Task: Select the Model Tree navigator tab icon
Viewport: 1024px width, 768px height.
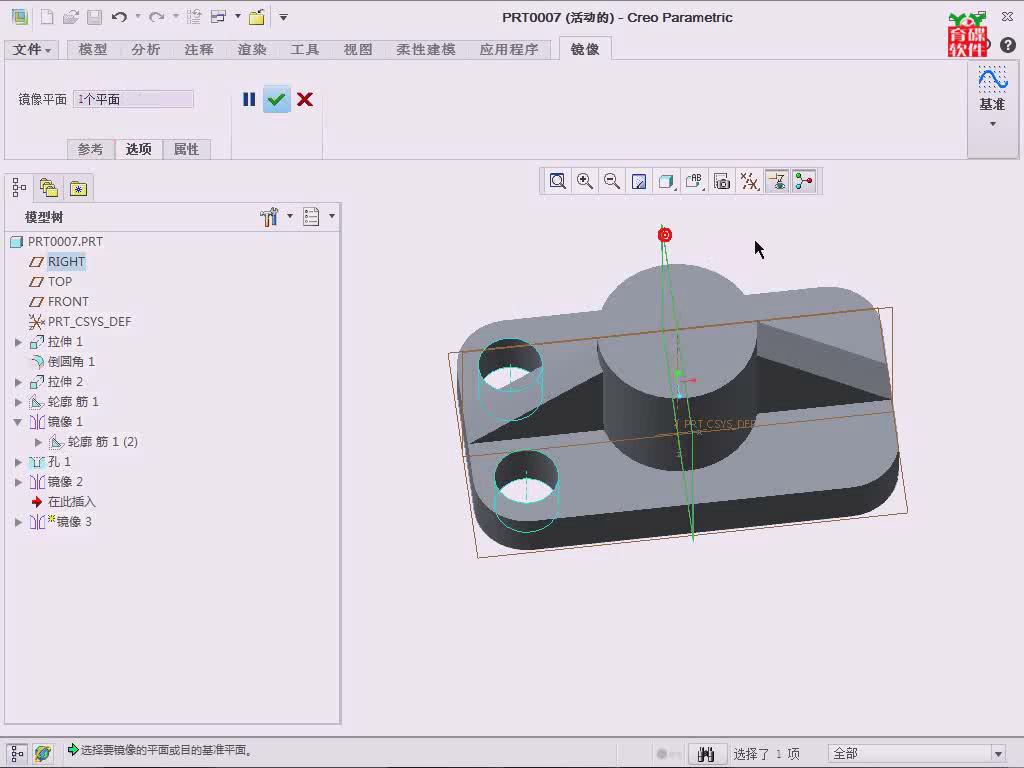Action: click(x=19, y=188)
